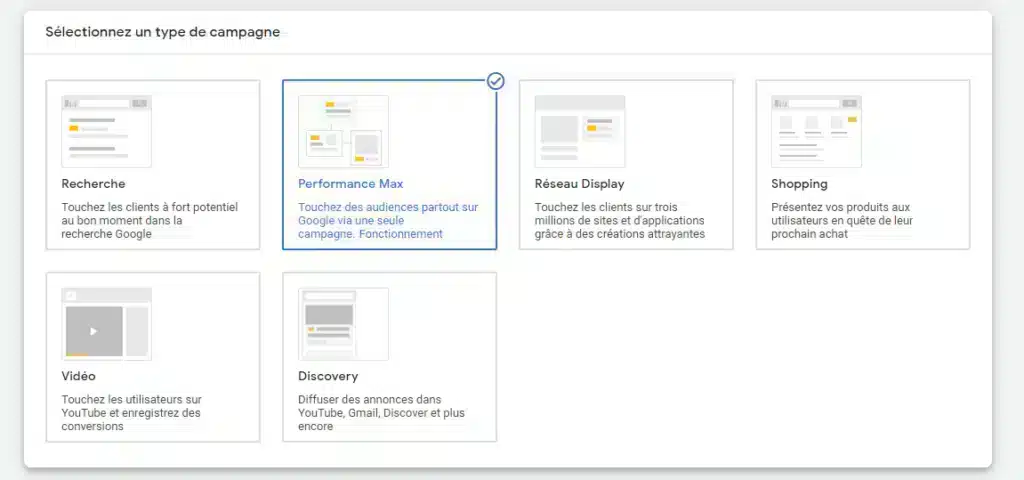Click the Shopping card title
1024x480 pixels.
[799, 184]
